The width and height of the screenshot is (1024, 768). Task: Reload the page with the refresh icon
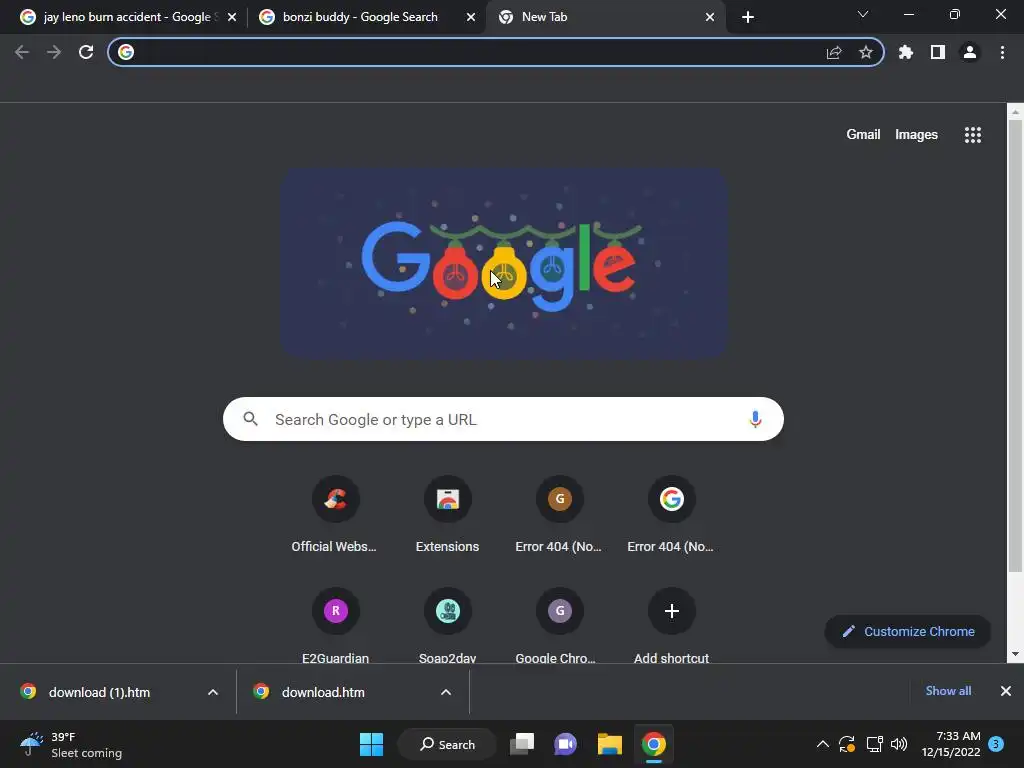(86, 52)
